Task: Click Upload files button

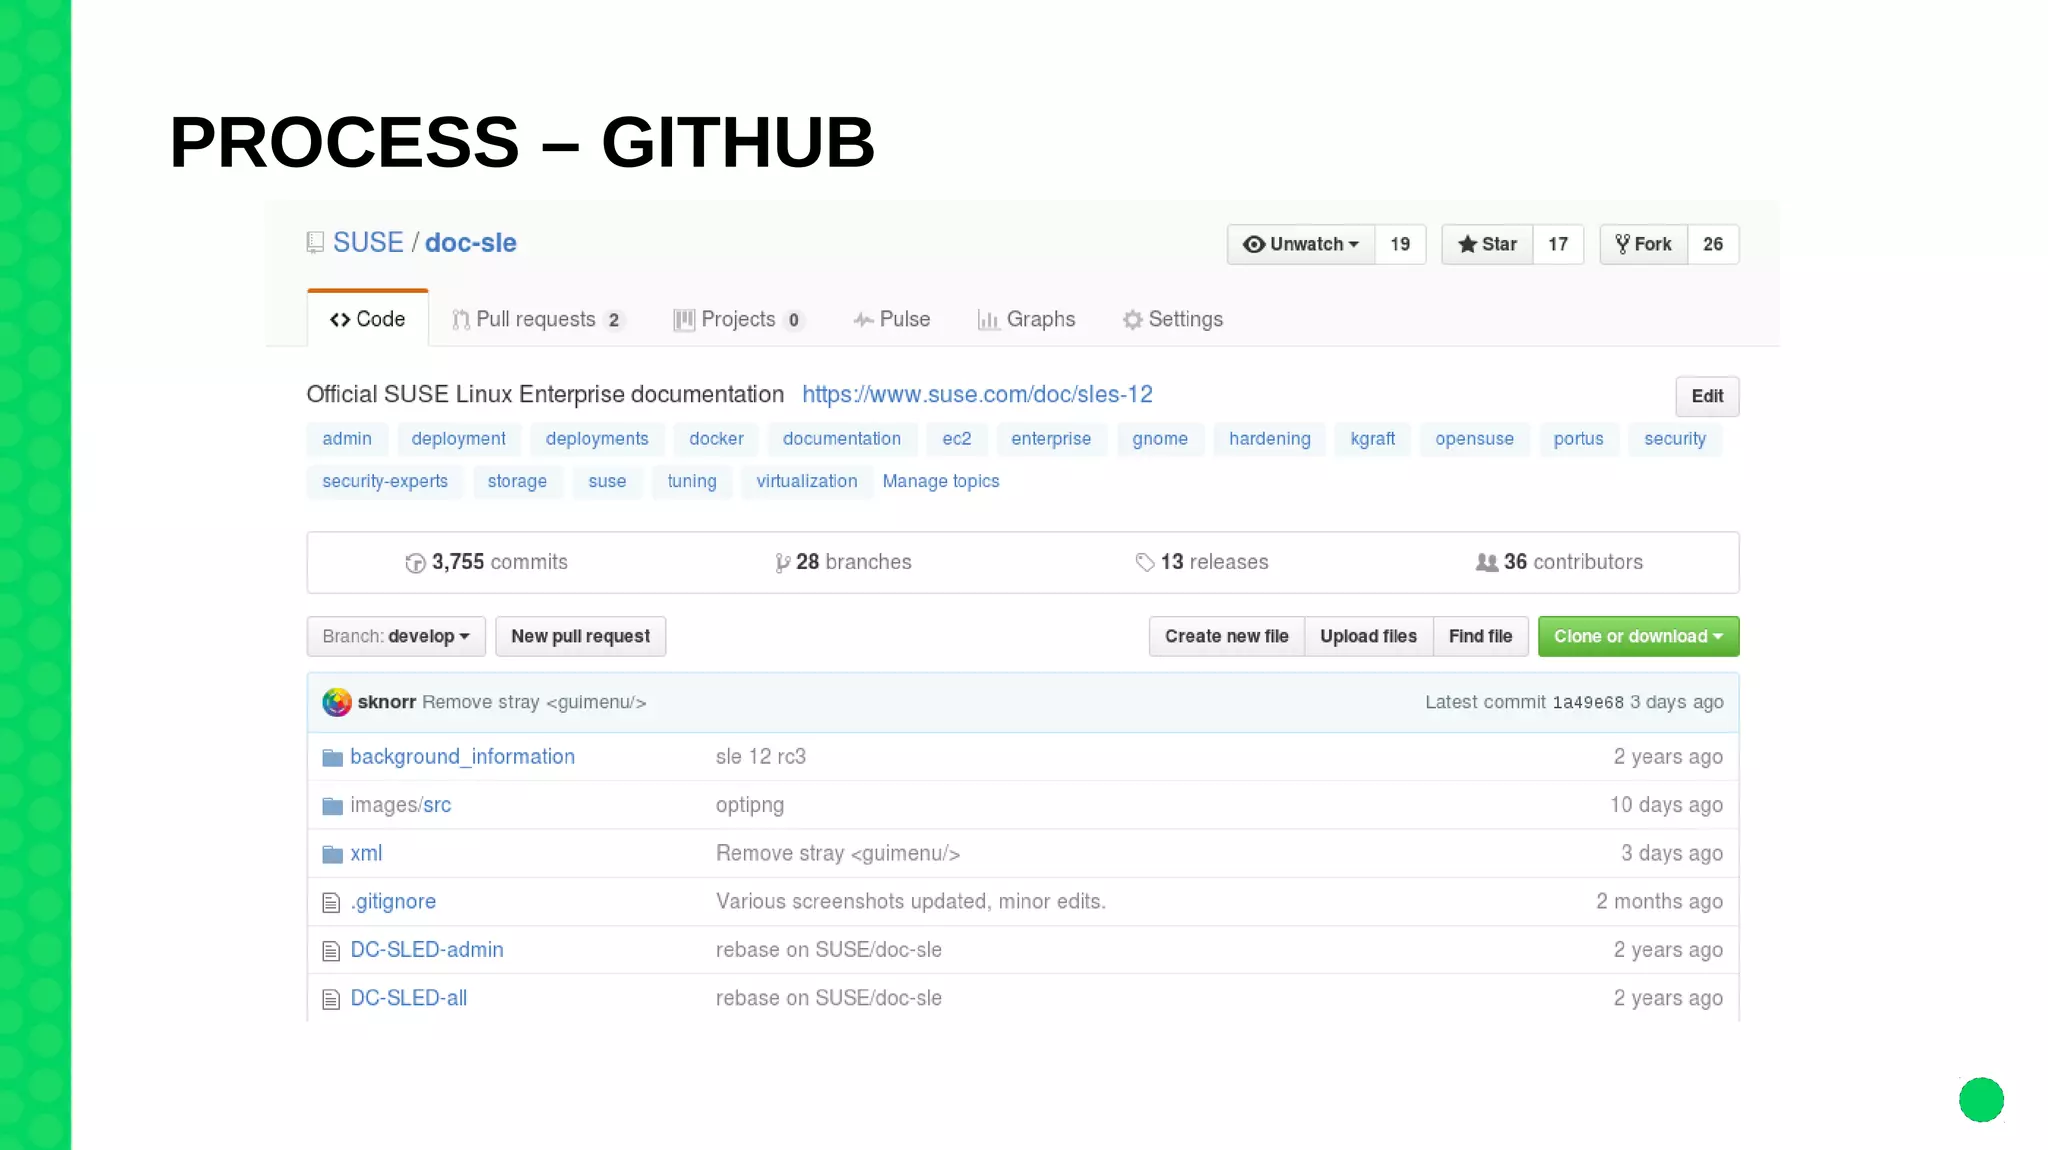Action: click(x=1368, y=636)
